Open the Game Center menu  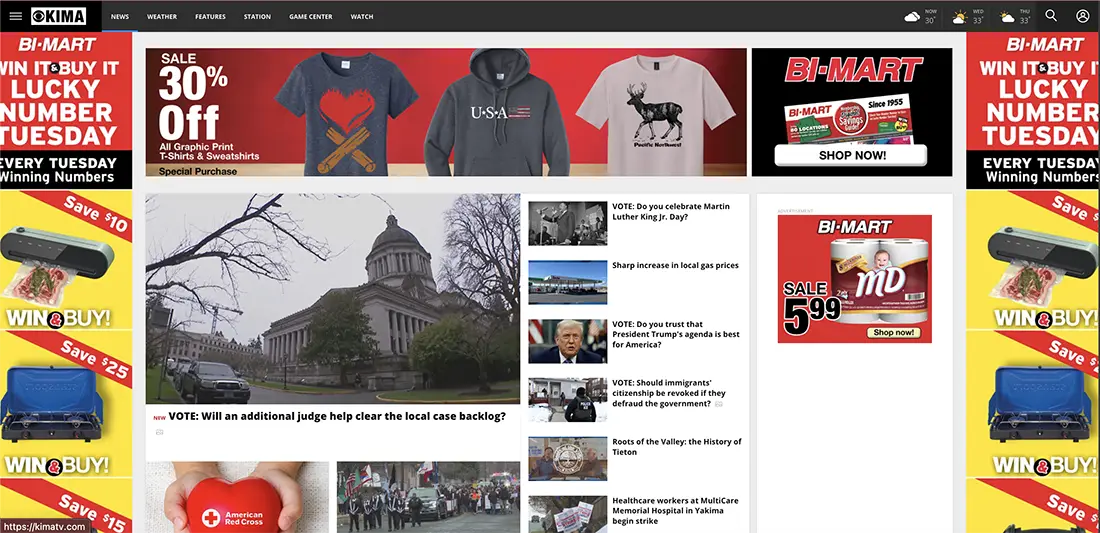click(311, 16)
